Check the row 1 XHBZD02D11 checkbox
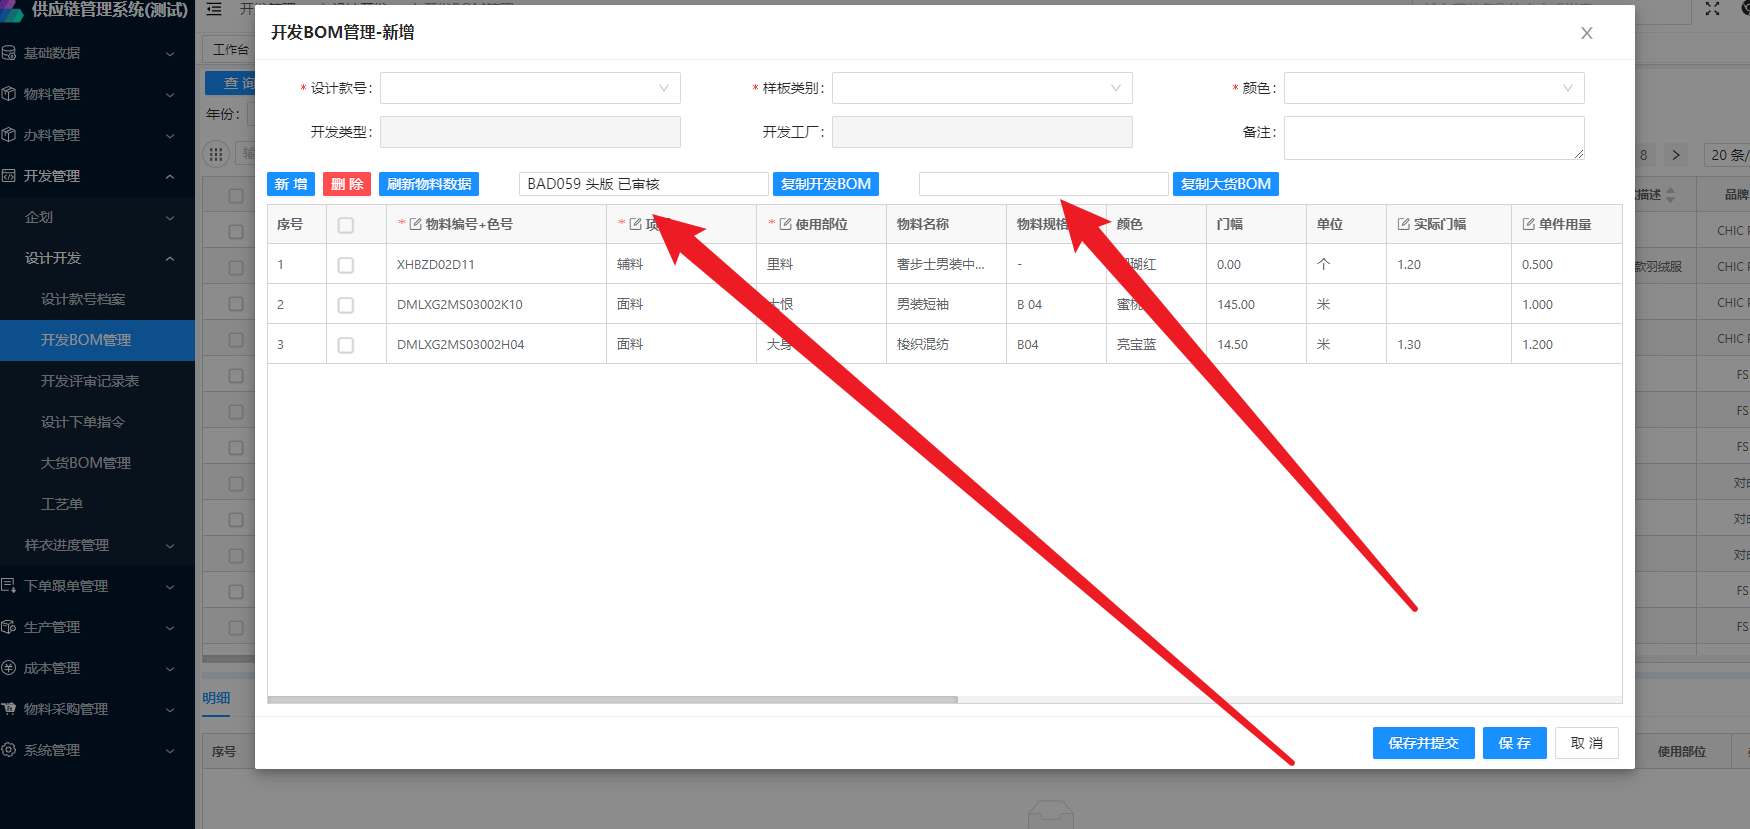Image resolution: width=1750 pixels, height=829 pixels. pos(346,265)
